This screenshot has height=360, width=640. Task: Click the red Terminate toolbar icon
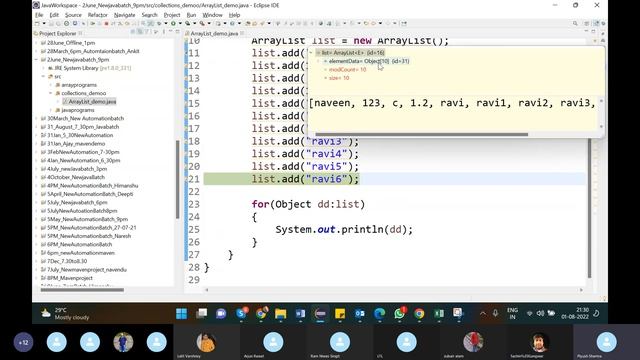[x=106, y=23]
